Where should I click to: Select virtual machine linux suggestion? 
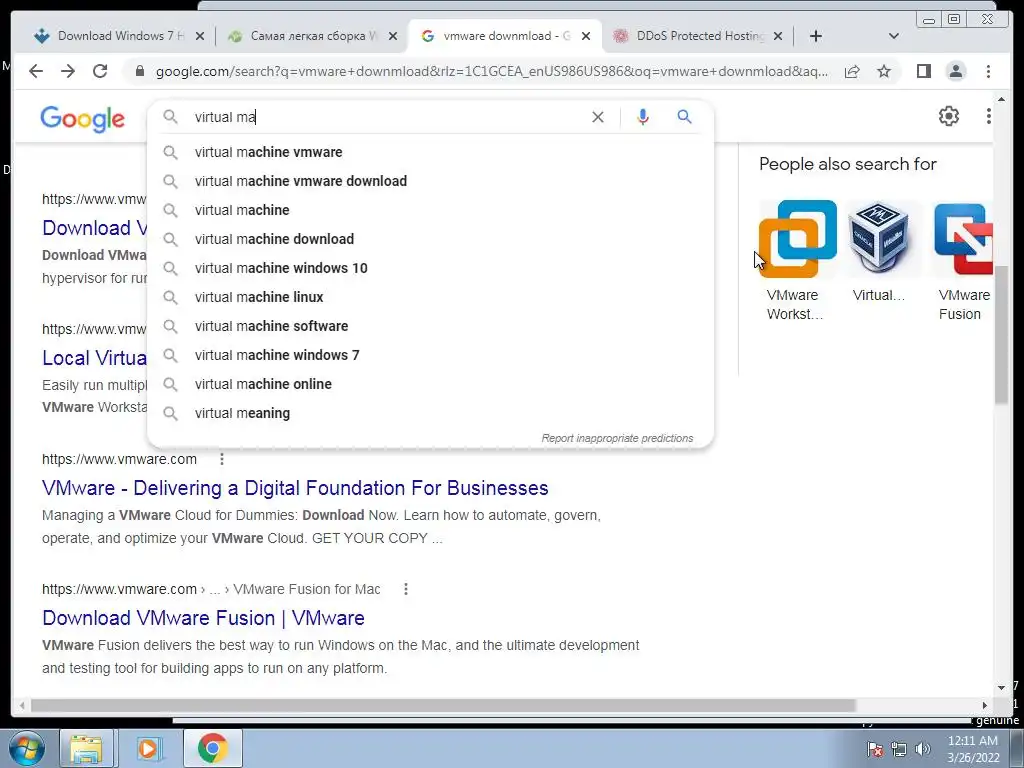pos(431,297)
